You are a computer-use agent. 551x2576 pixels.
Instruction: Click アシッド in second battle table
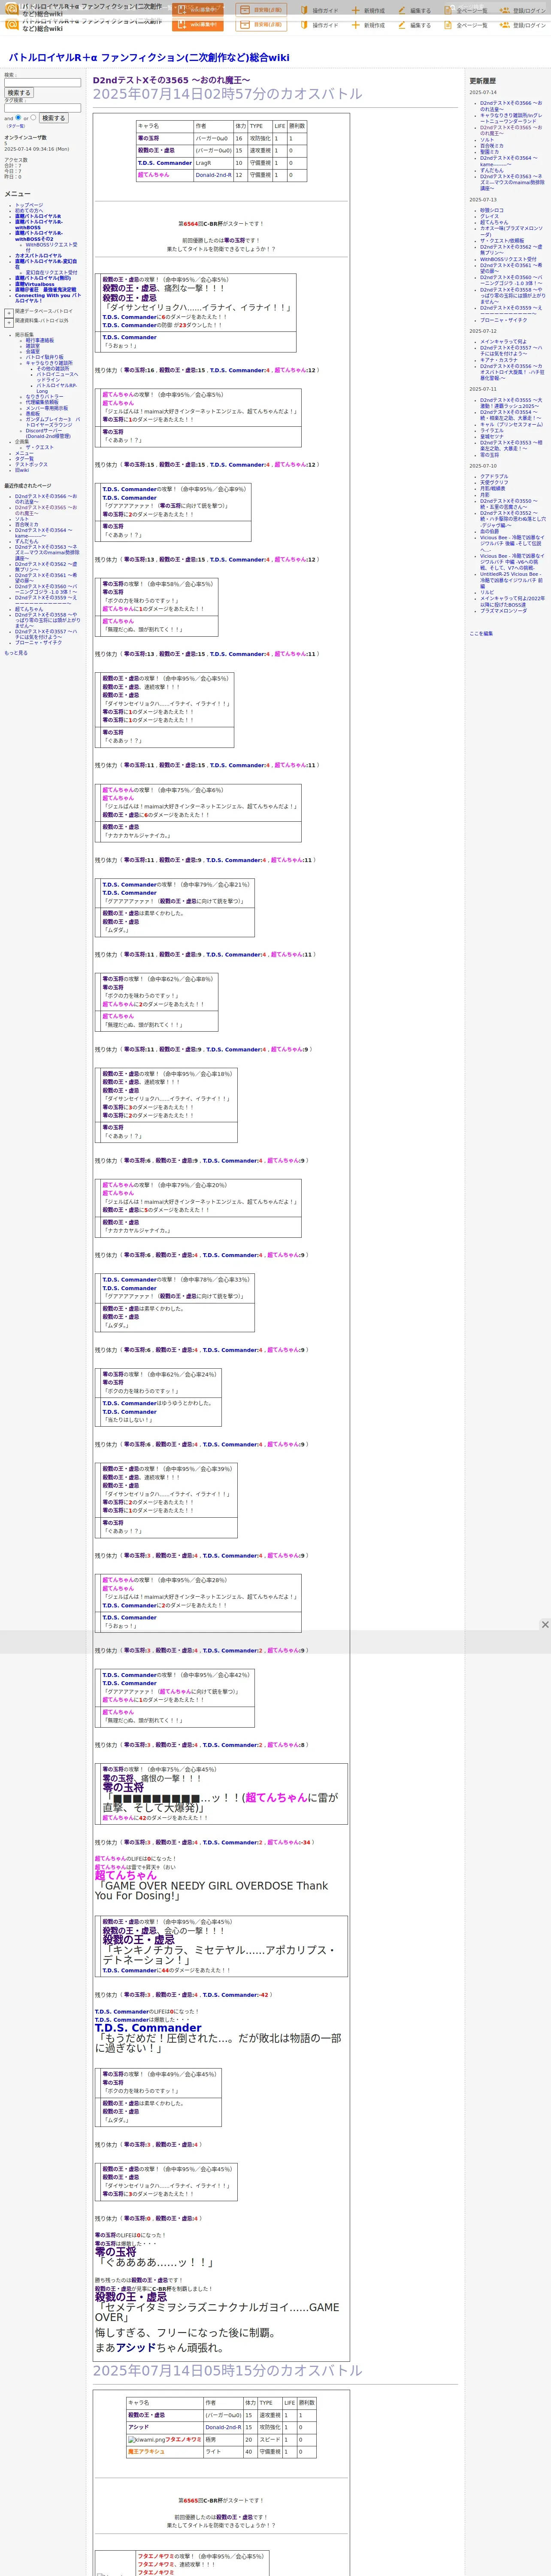(138, 2427)
